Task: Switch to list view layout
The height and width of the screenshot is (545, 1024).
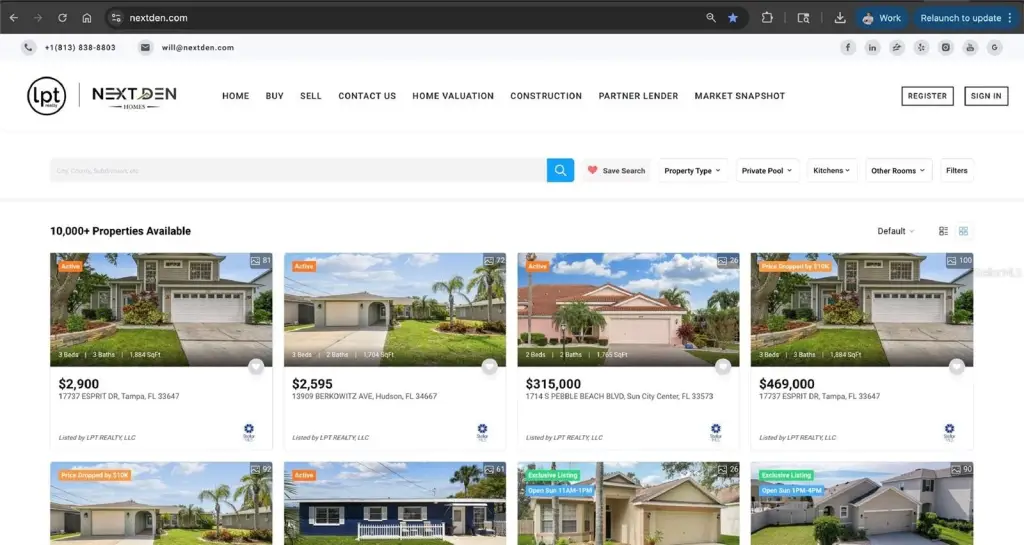Action: click(943, 231)
